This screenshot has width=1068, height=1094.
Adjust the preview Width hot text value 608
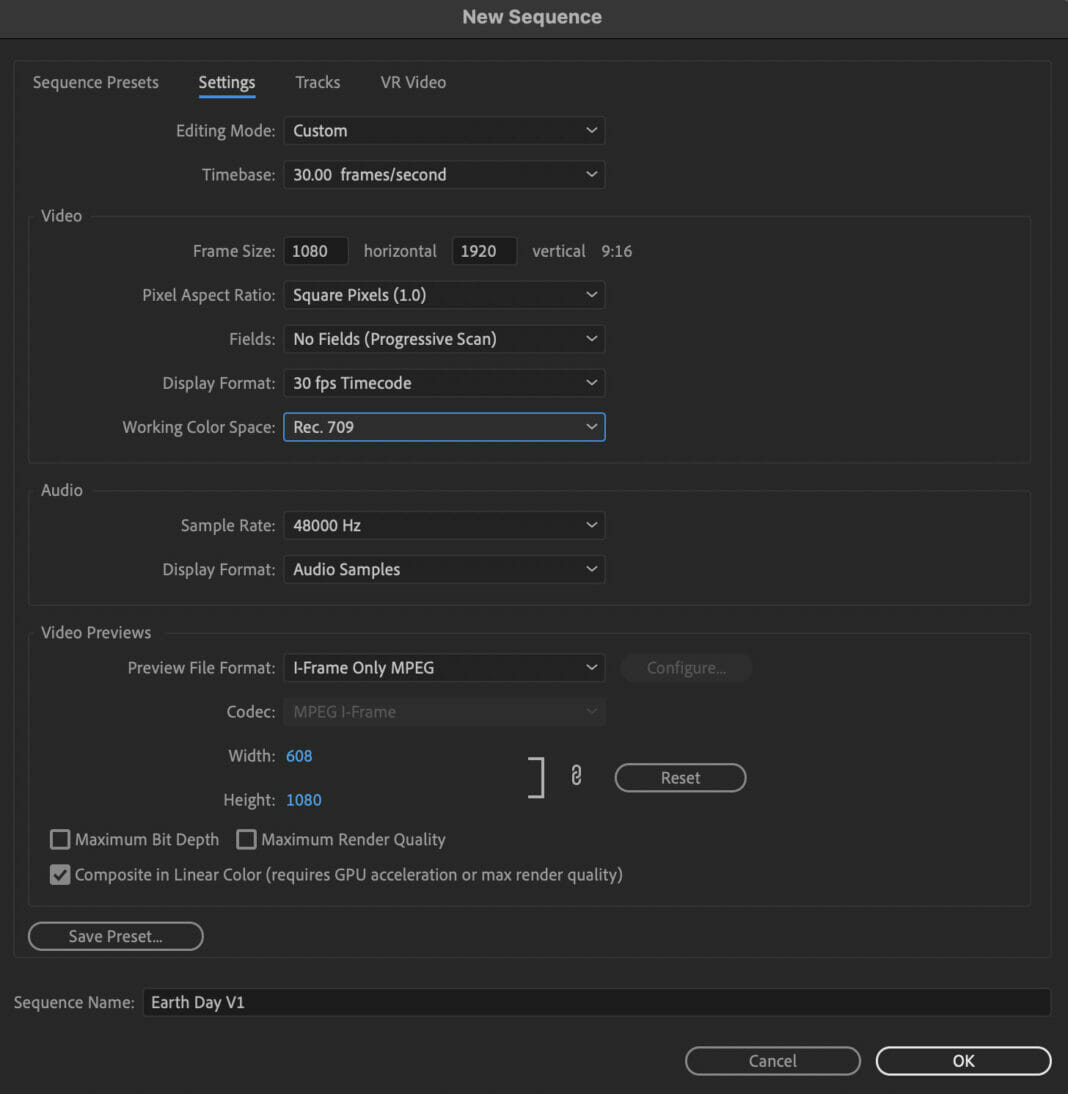tap(299, 755)
